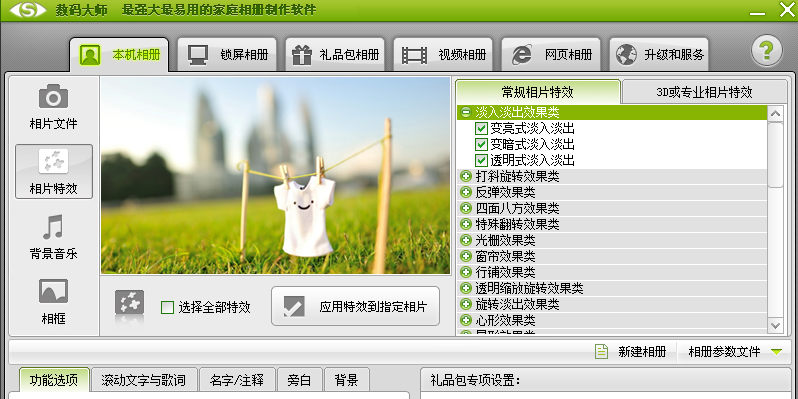Switch to 3D或专业相片特效 tab
Screen dimensions: 798x399
point(704,92)
